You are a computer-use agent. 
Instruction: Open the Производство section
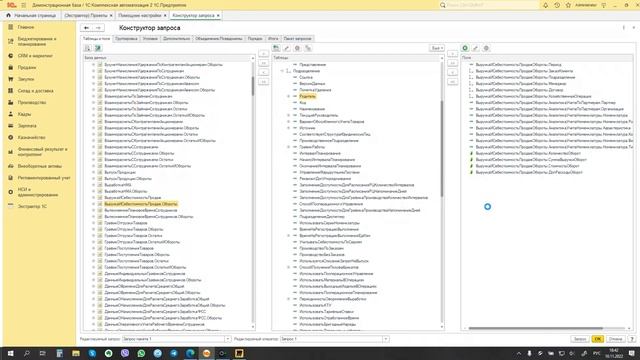[32, 102]
